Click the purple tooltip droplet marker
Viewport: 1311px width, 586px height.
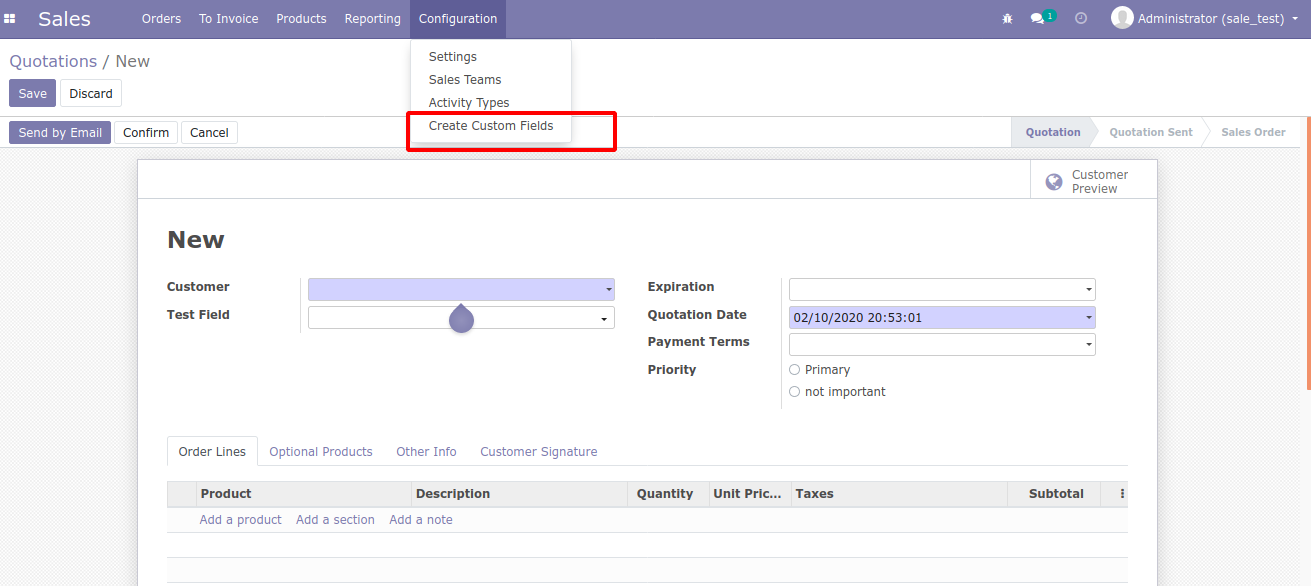click(461, 318)
